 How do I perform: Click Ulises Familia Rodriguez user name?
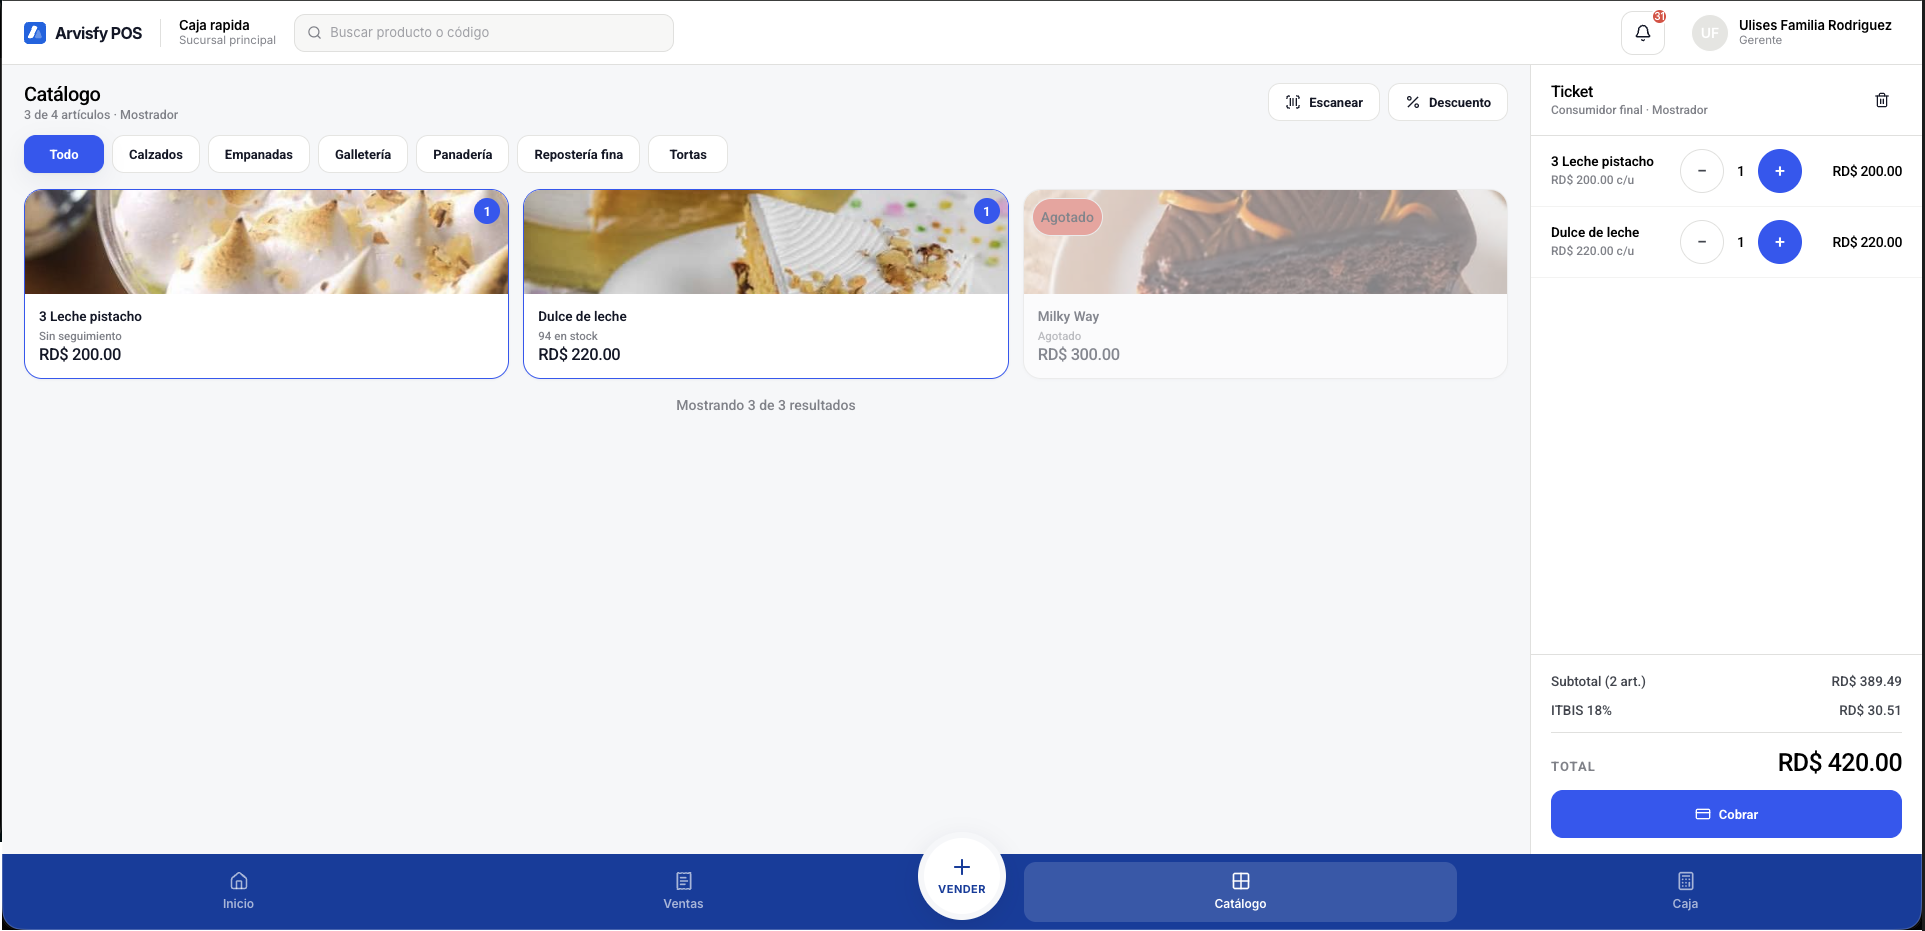1815,25
